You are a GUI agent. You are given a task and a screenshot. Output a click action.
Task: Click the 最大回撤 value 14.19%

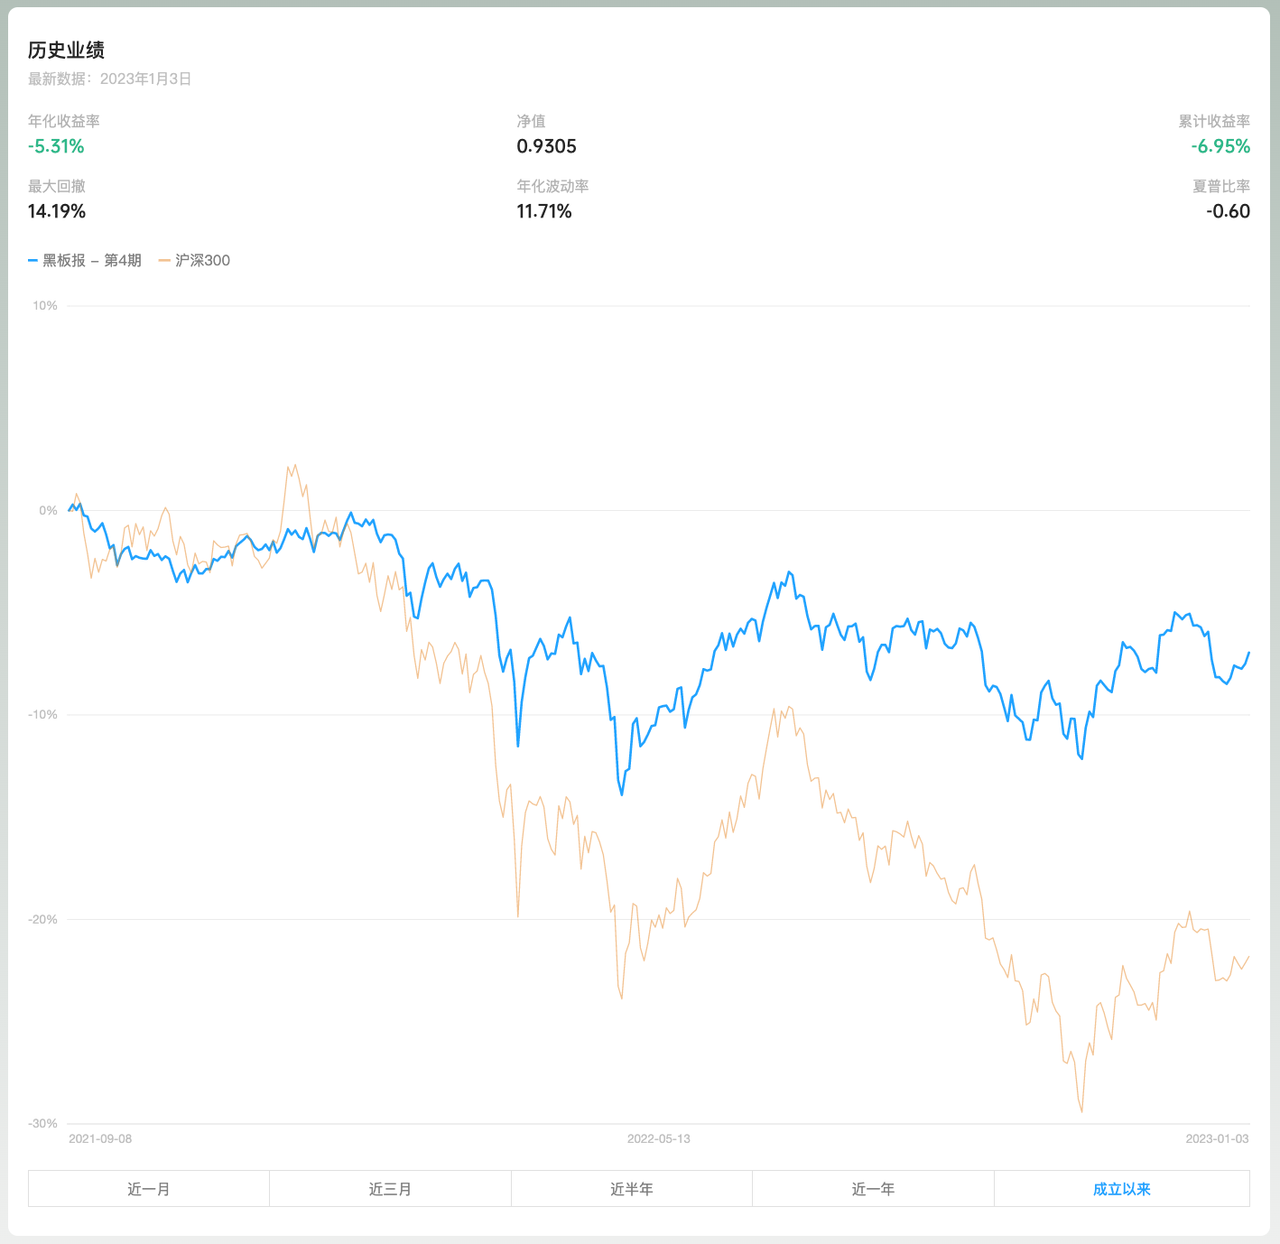tap(57, 211)
